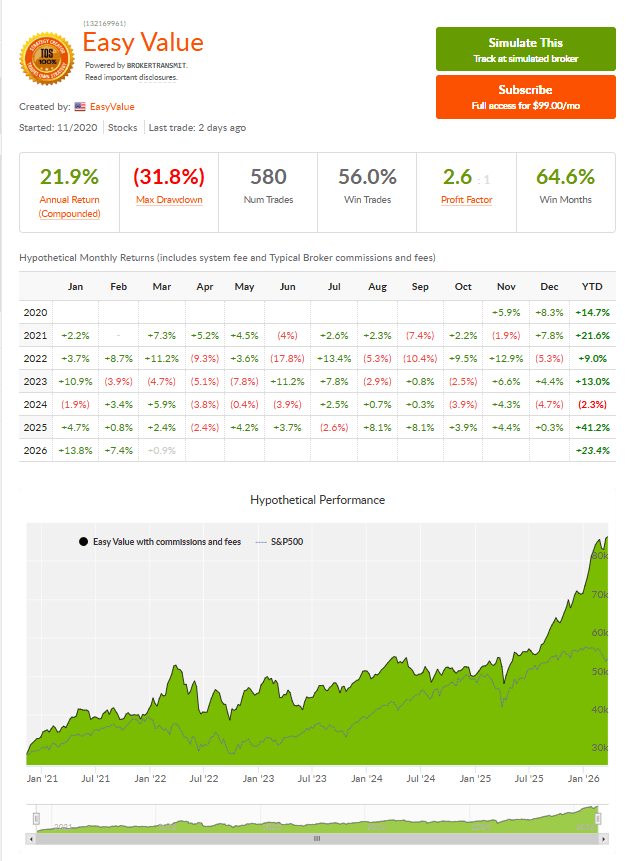
Task: Toggle the Easy Value legend black dot
Action: pos(83,541)
